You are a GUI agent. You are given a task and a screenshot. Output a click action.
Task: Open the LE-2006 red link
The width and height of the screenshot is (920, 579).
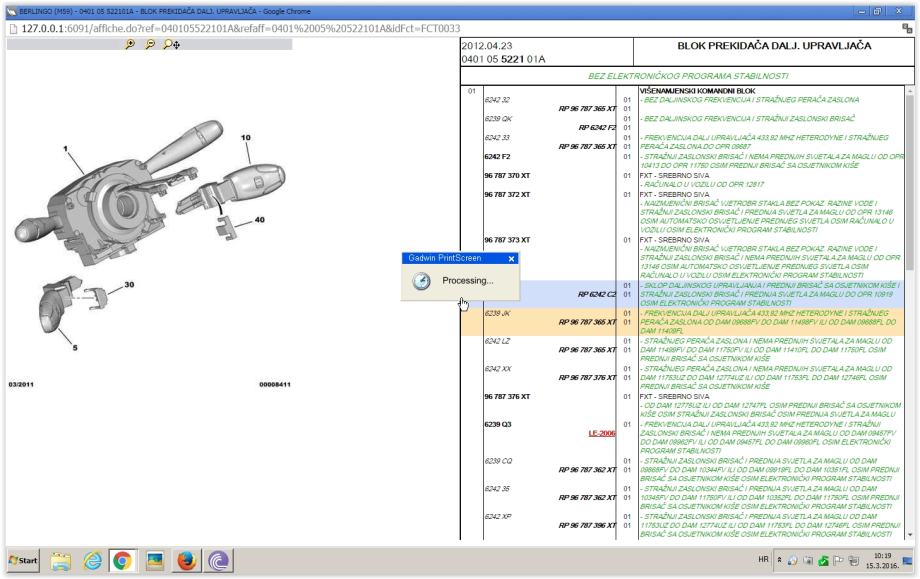pos(601,433)
